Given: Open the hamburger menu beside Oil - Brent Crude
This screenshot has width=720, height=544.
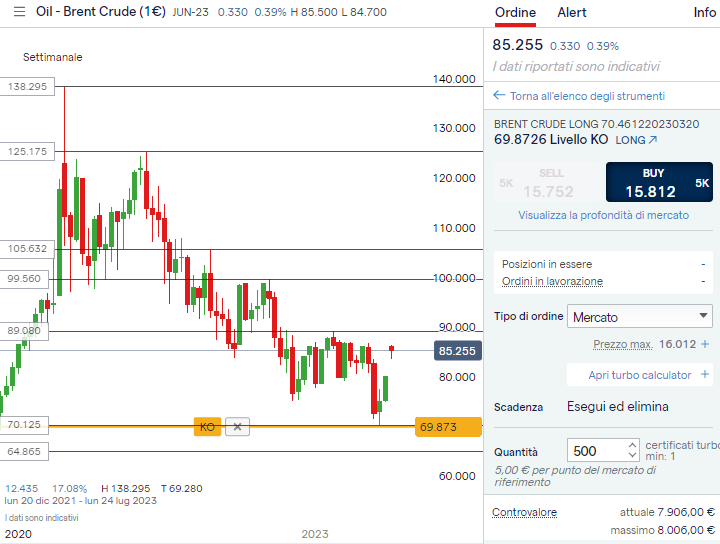Looking at the screenshot, I should point(18,12).
